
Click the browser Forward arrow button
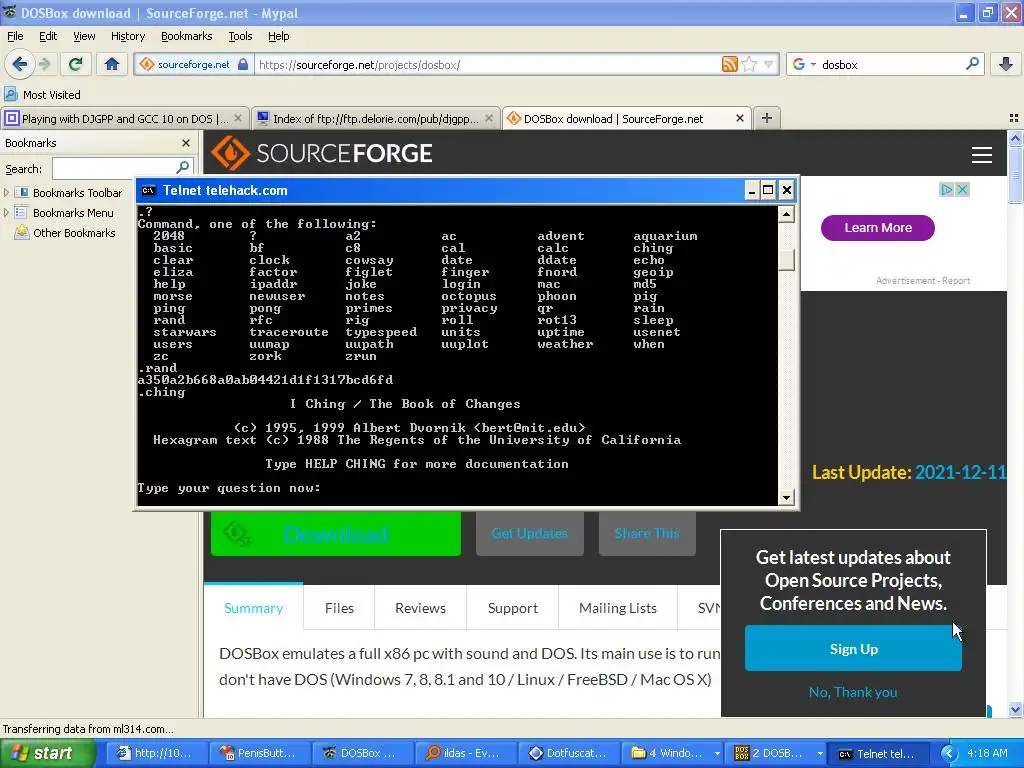(44, 64)
